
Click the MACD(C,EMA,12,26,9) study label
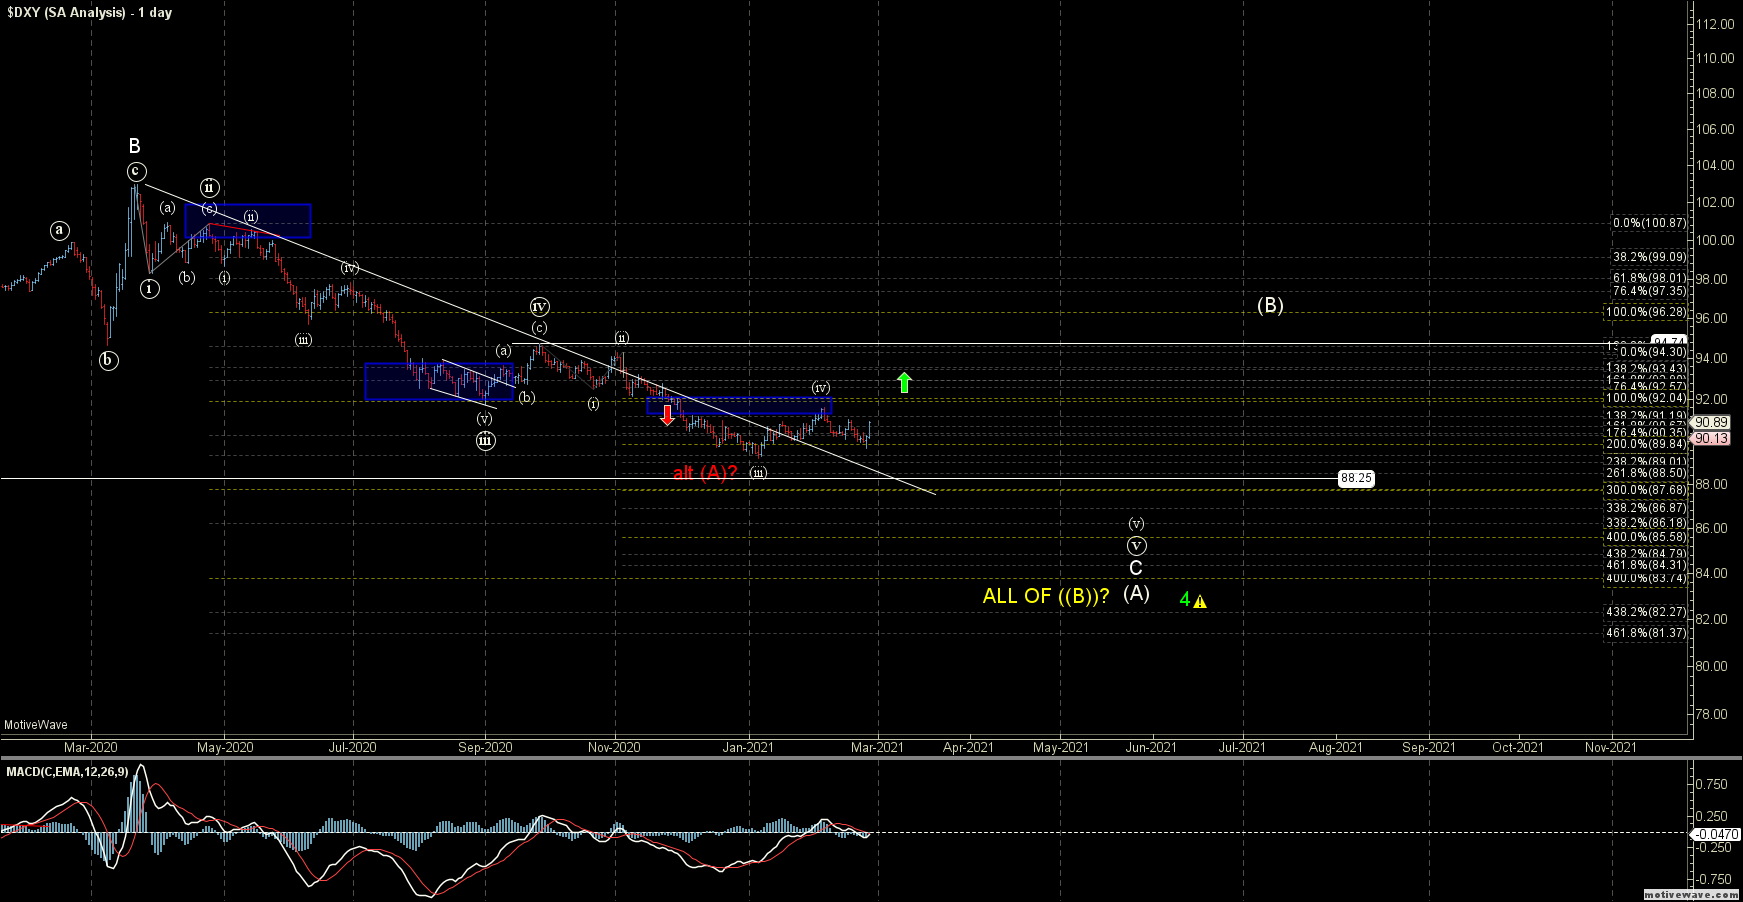coord(68,772)
